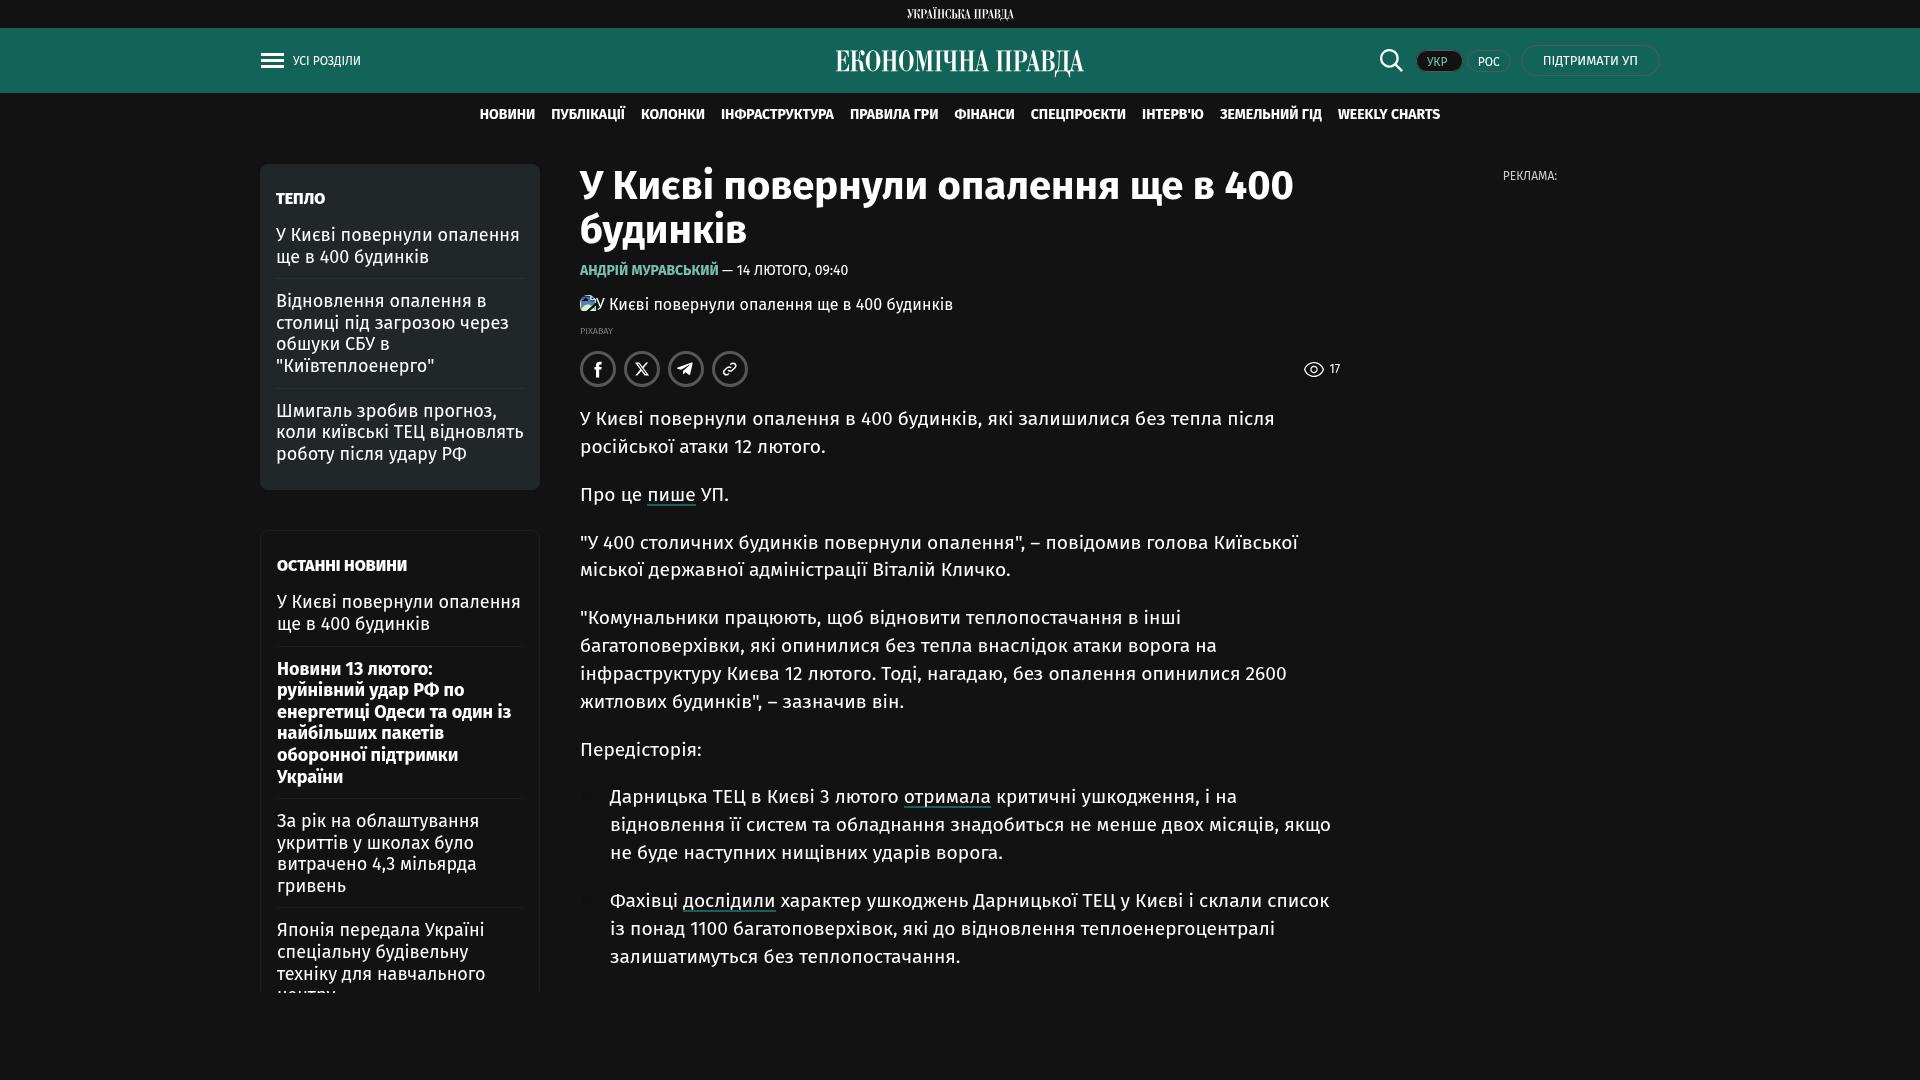1920x1080 pixels.
Task: Click the search magnifier icon
Action: (x=1391, y=60)
